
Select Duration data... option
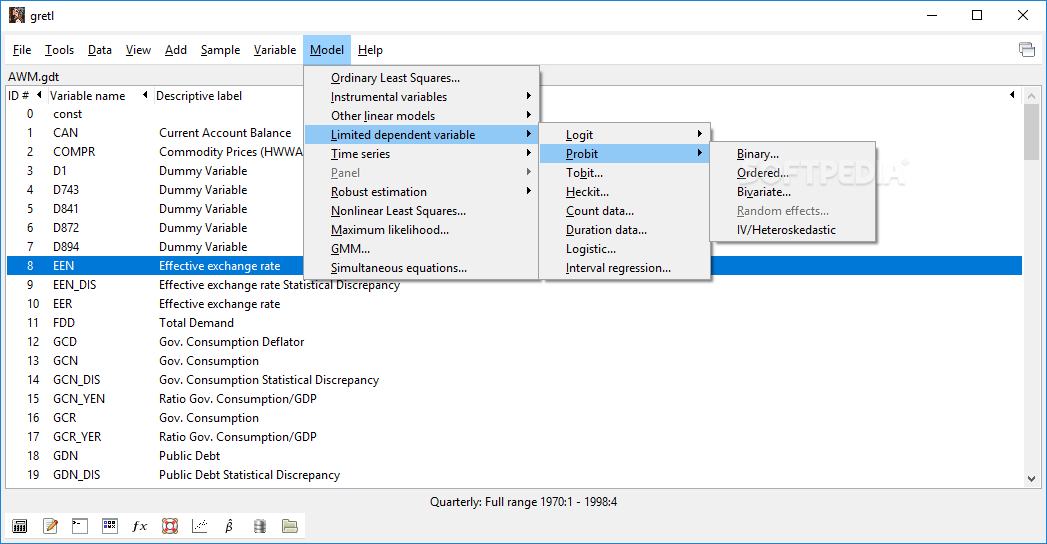point(624,230)
